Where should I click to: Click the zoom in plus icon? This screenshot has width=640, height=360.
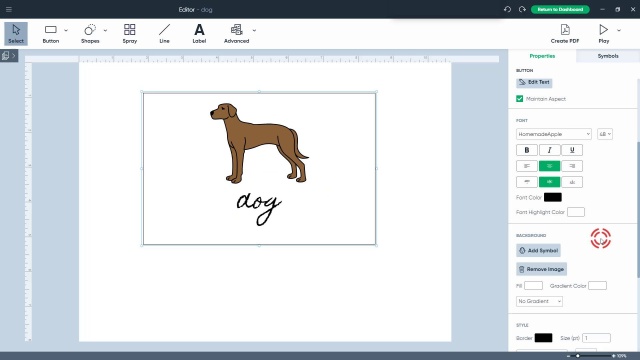point(613,356)
